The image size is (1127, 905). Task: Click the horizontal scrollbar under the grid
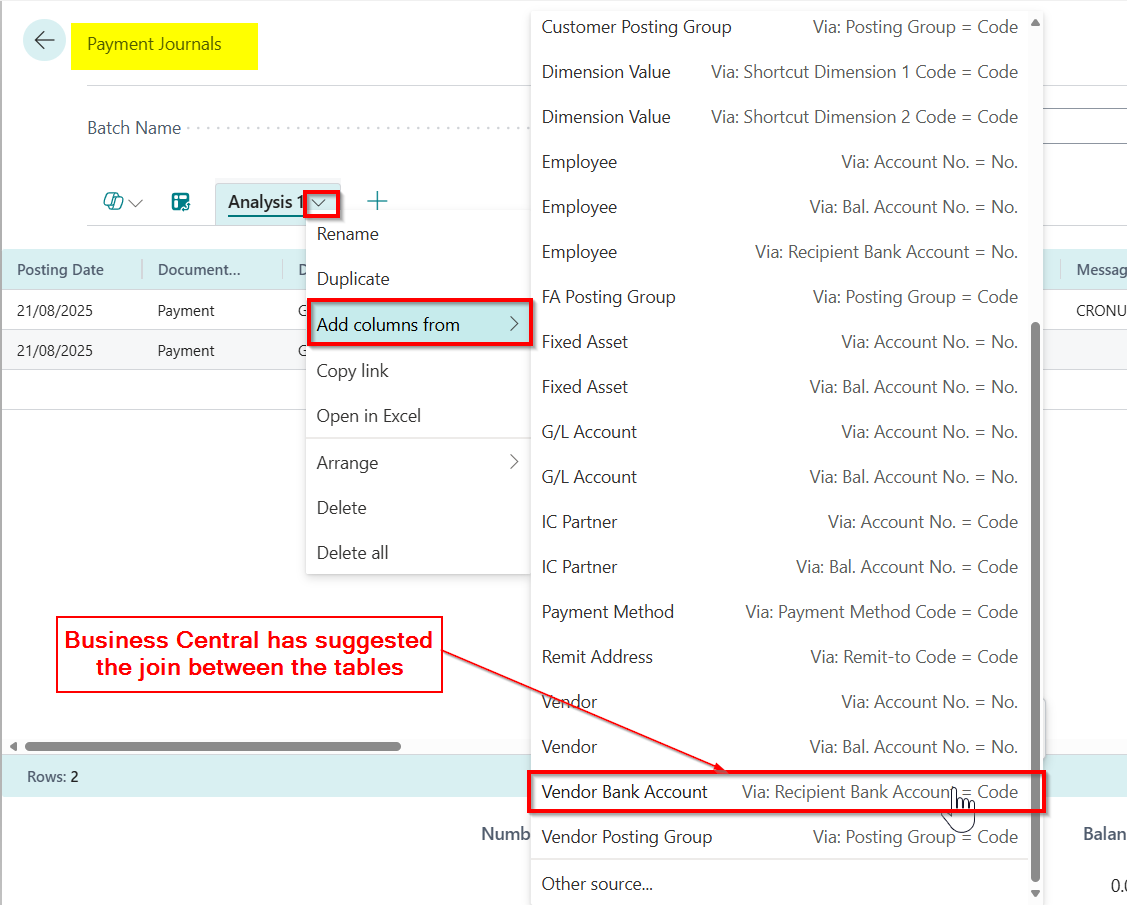(x=212, y=746)
